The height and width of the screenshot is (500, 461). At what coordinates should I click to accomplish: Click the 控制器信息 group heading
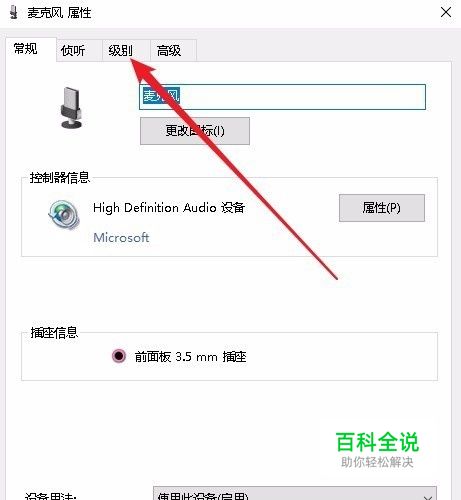pyautogui.click(x=60, y=178)
